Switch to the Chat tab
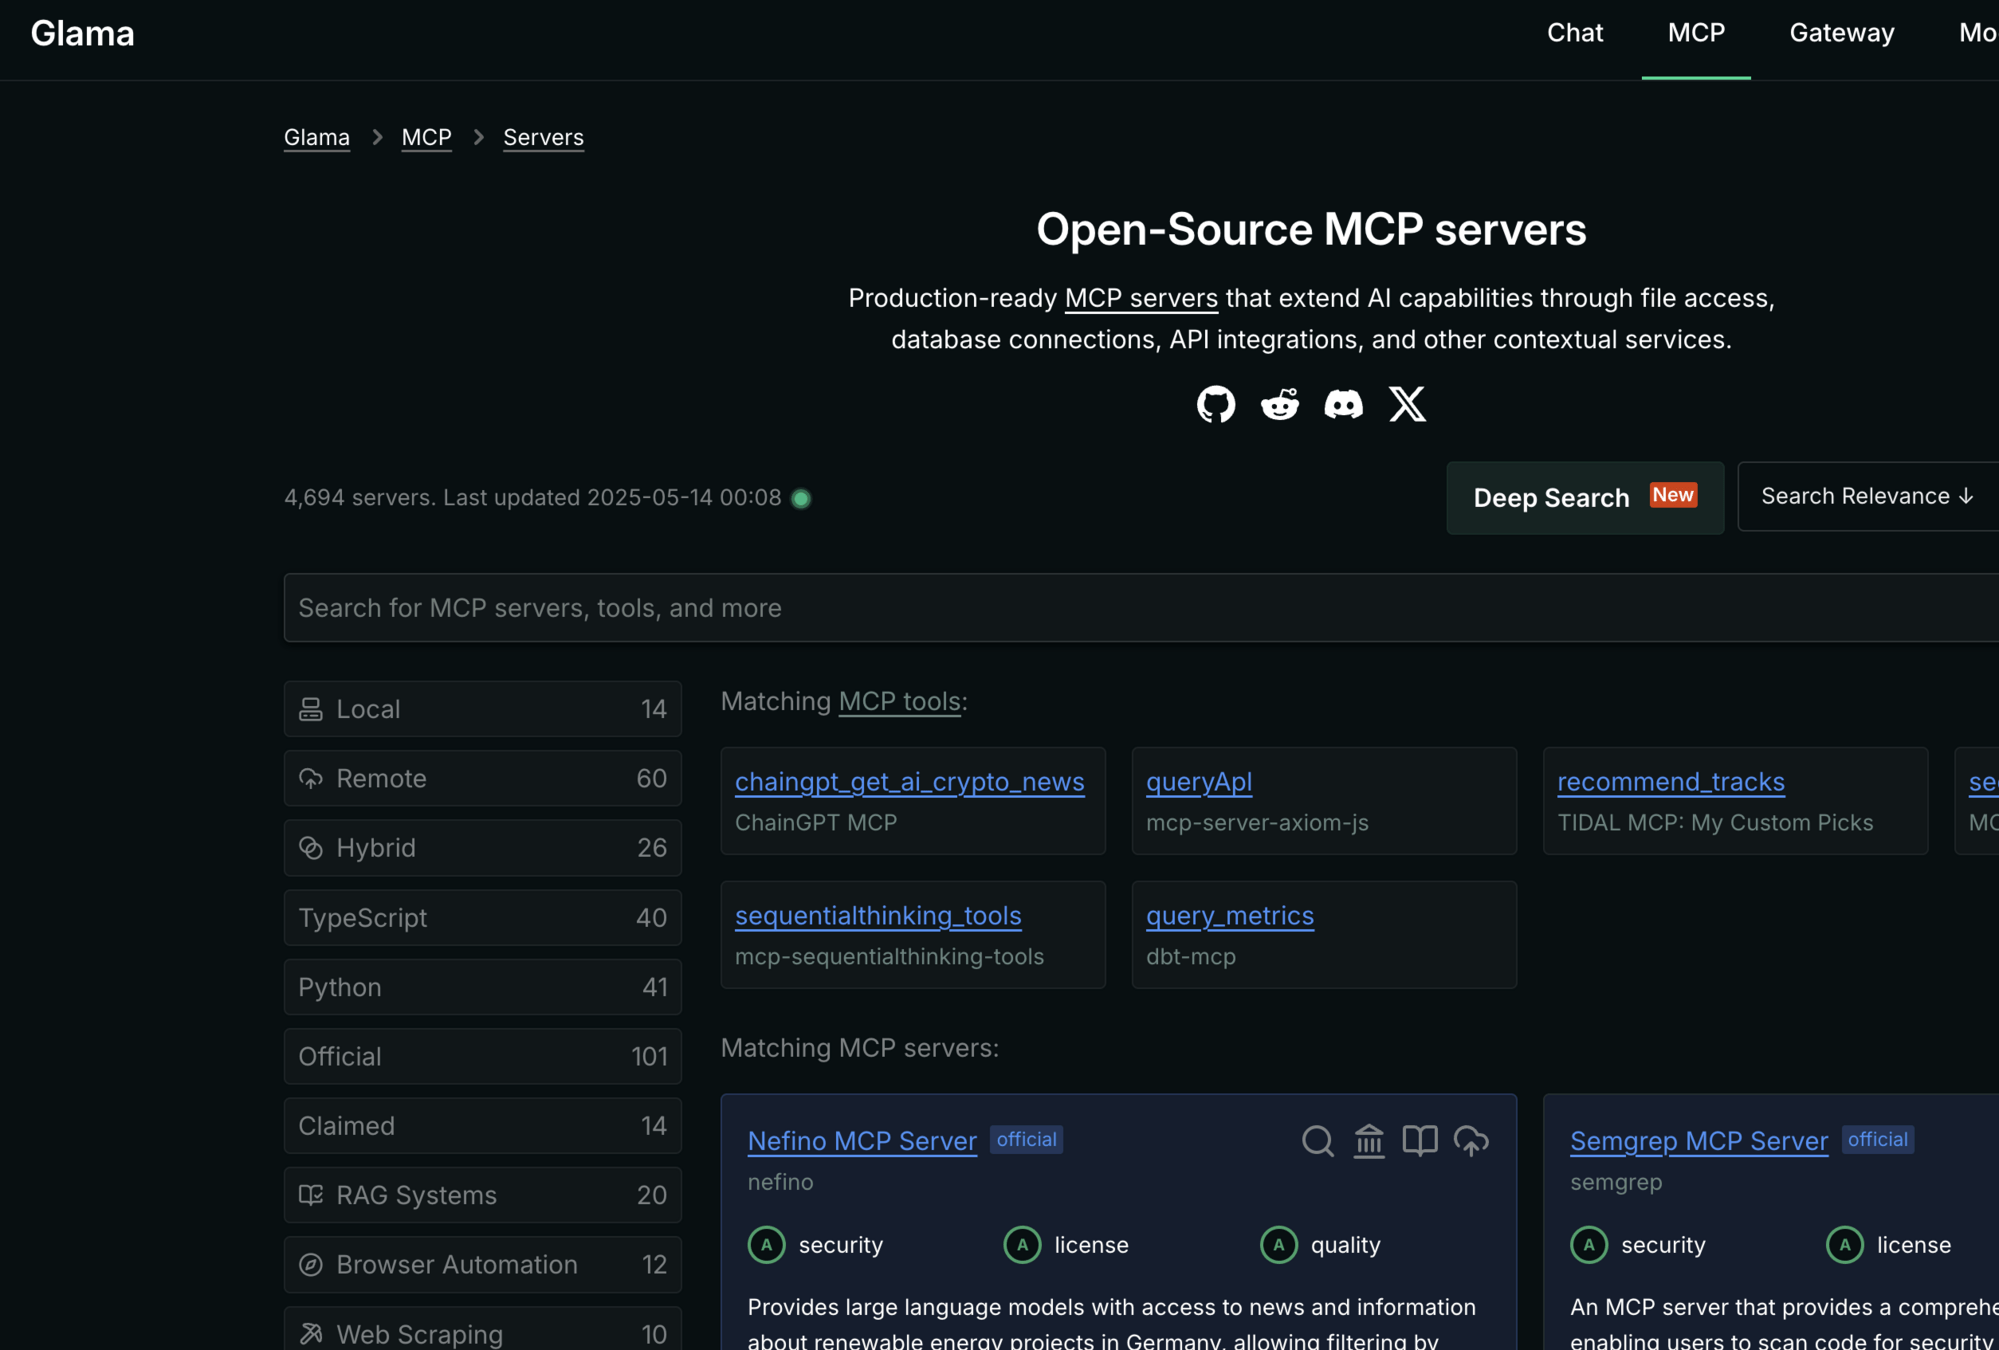This screenshot has width=1999, height=1350. coord(1574,33)
